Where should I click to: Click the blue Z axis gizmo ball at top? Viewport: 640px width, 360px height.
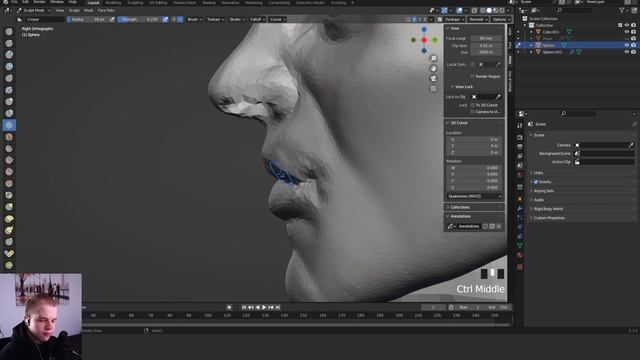424,29
